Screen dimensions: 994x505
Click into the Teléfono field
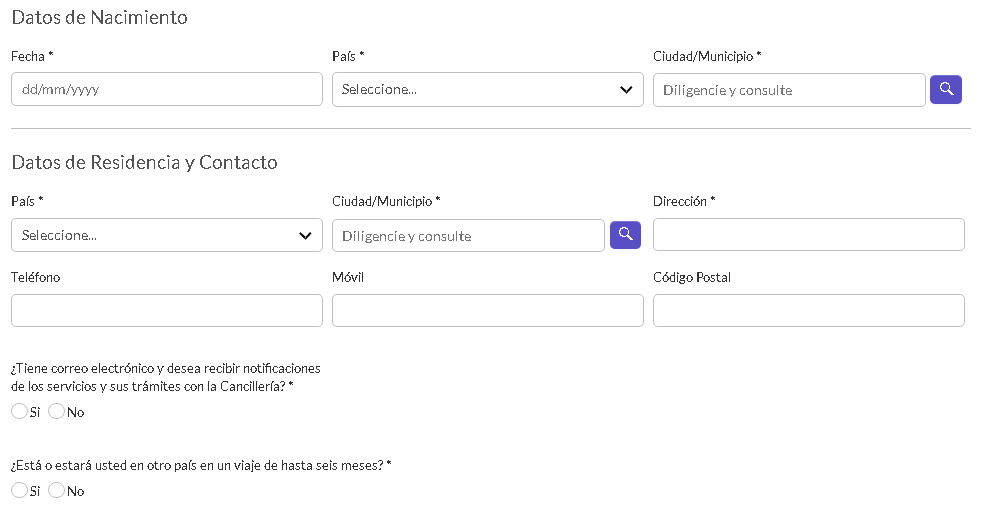point(167,310)
